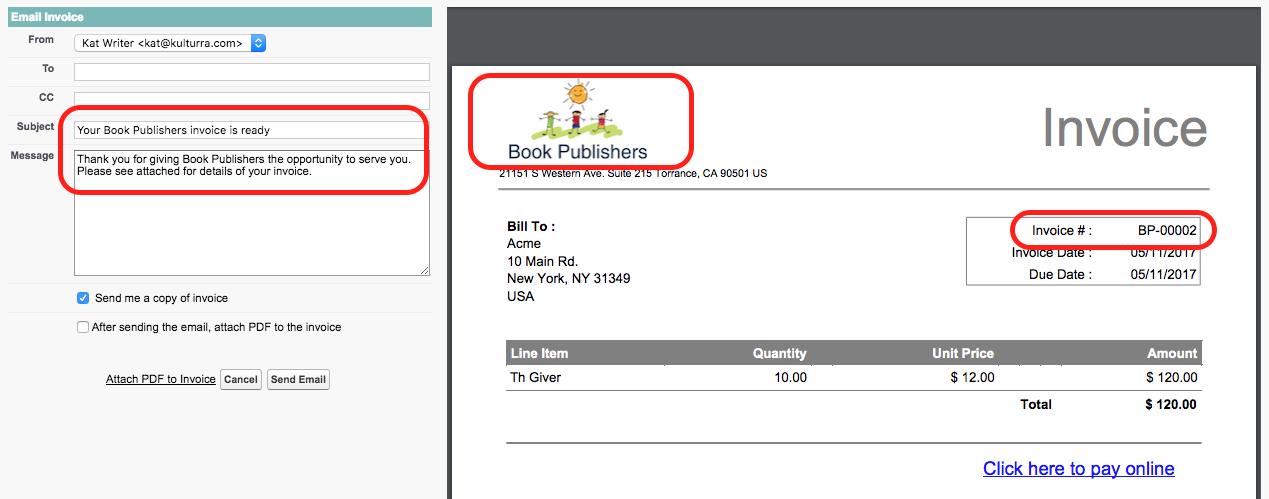This screenshot has width=1269, height=499.
Task: Click the '10 Main Rd.' address line
Action: [x=542, y=261]
